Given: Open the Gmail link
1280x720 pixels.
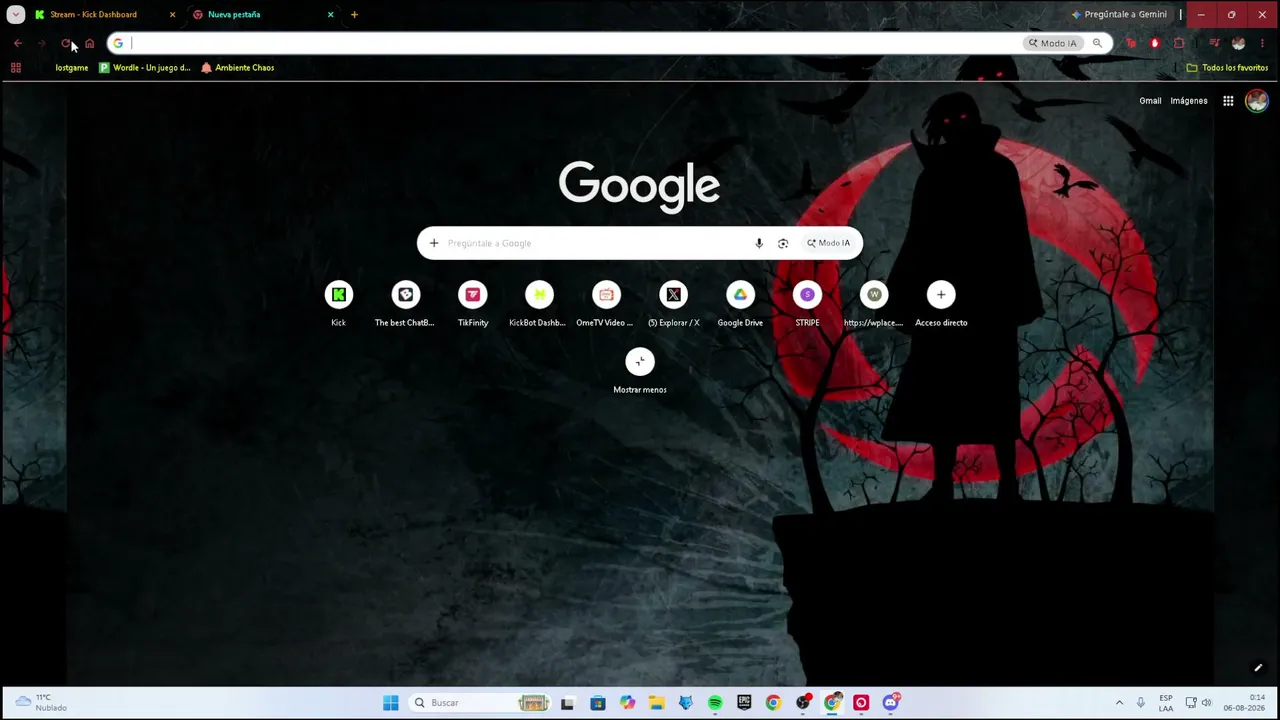Looking at the screenshot, I should (x=1150, y=101).
